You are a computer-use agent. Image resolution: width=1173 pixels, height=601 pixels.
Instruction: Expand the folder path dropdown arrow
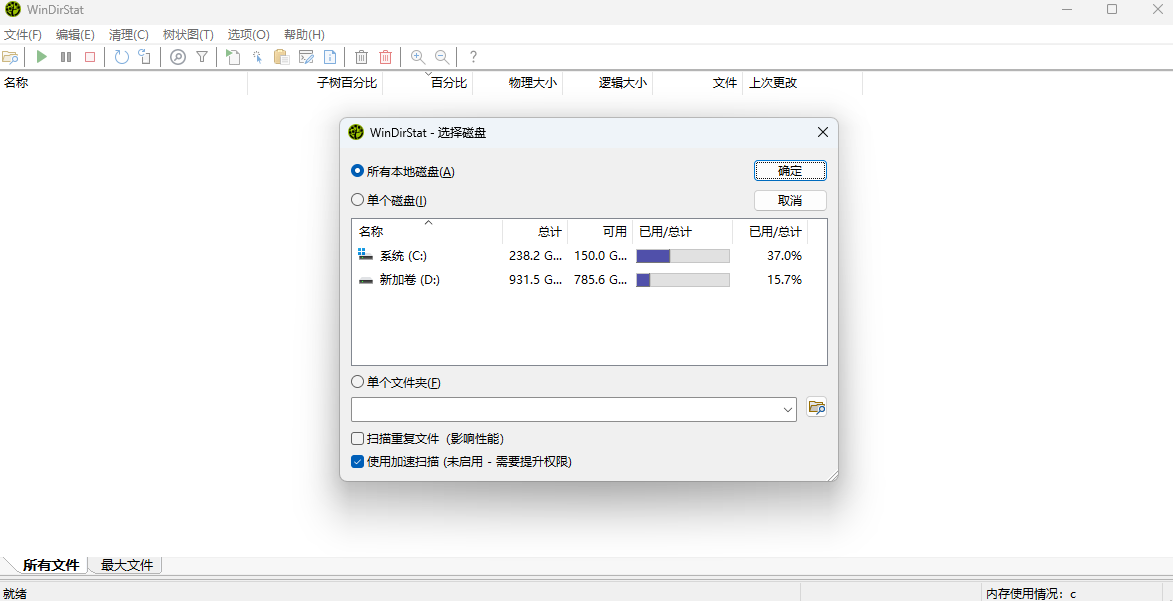[x=788, y=409]
